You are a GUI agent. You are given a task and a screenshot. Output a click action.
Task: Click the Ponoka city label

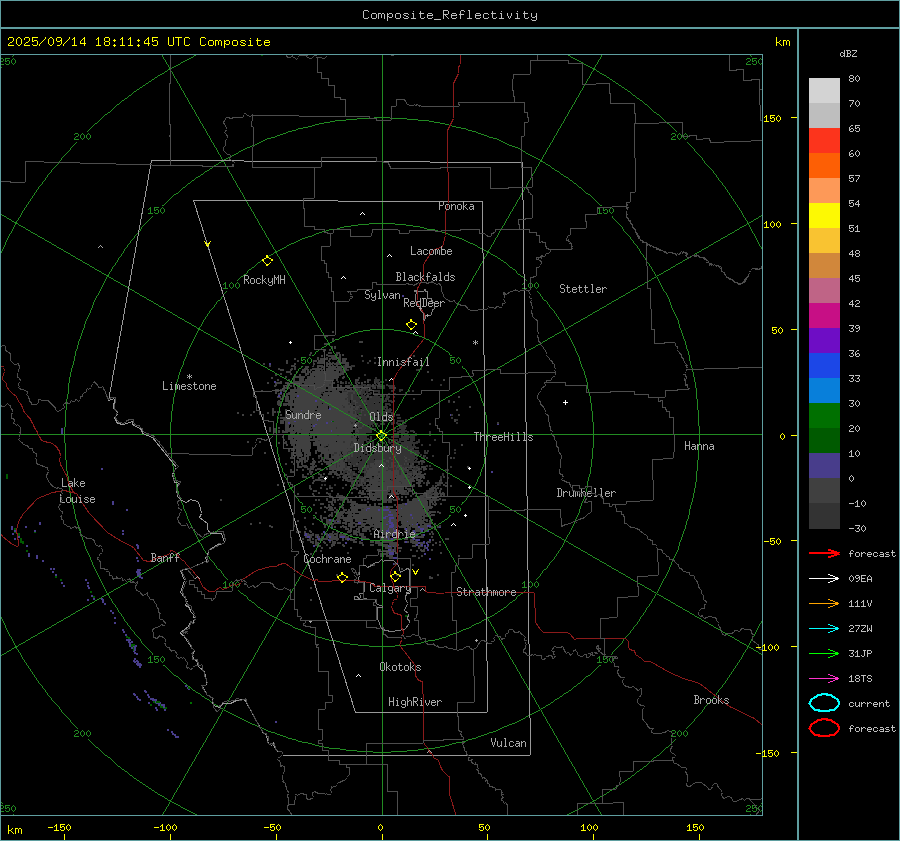pos(456,206)
